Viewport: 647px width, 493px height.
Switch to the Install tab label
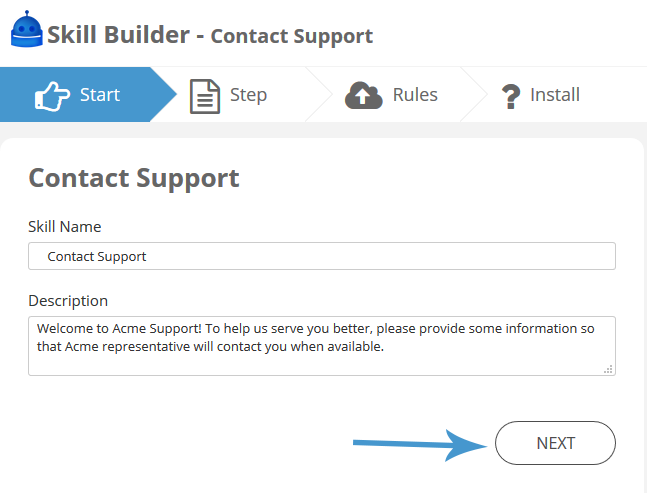(555, 94)
